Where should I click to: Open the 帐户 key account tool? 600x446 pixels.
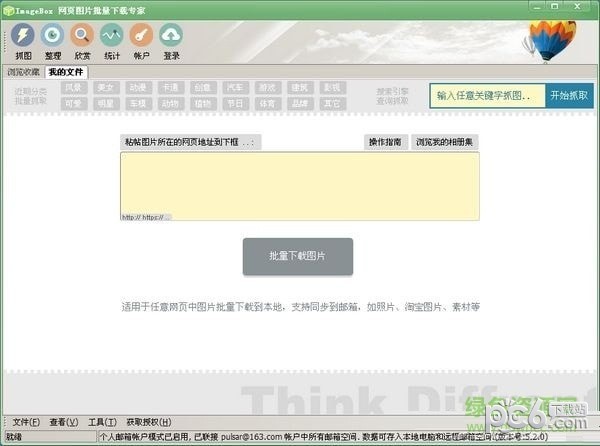pos(141,41)
